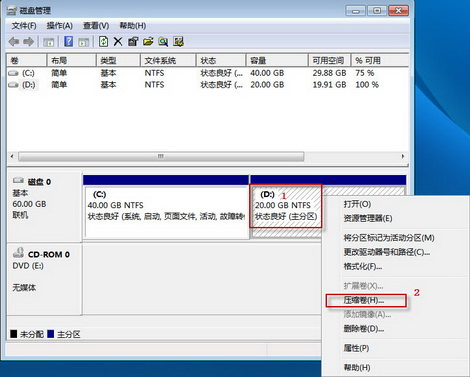The height and width of the screenshot is (377, 470).
Task: Select the (C:) 40.00 GB partition block
Action: click(x=166, y=211)
